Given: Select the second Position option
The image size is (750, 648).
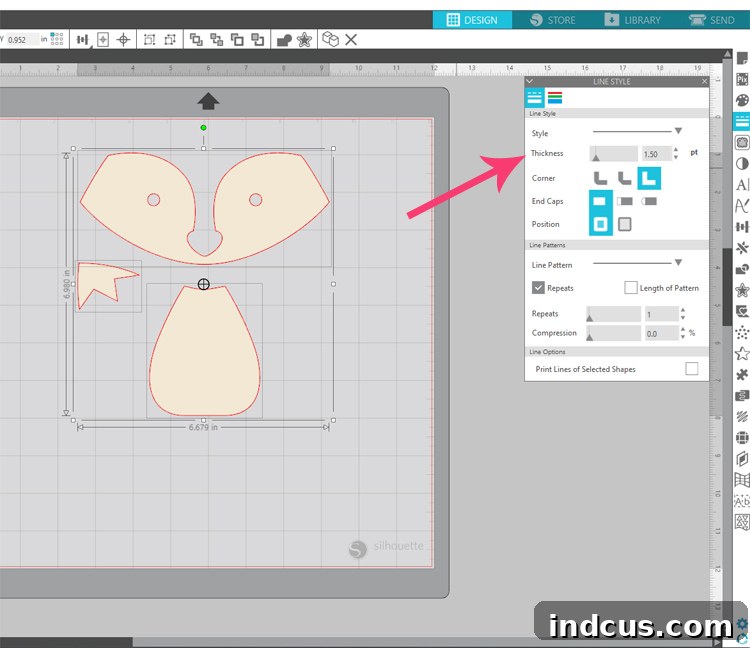Looking at the screenshot, I should 625,224.
